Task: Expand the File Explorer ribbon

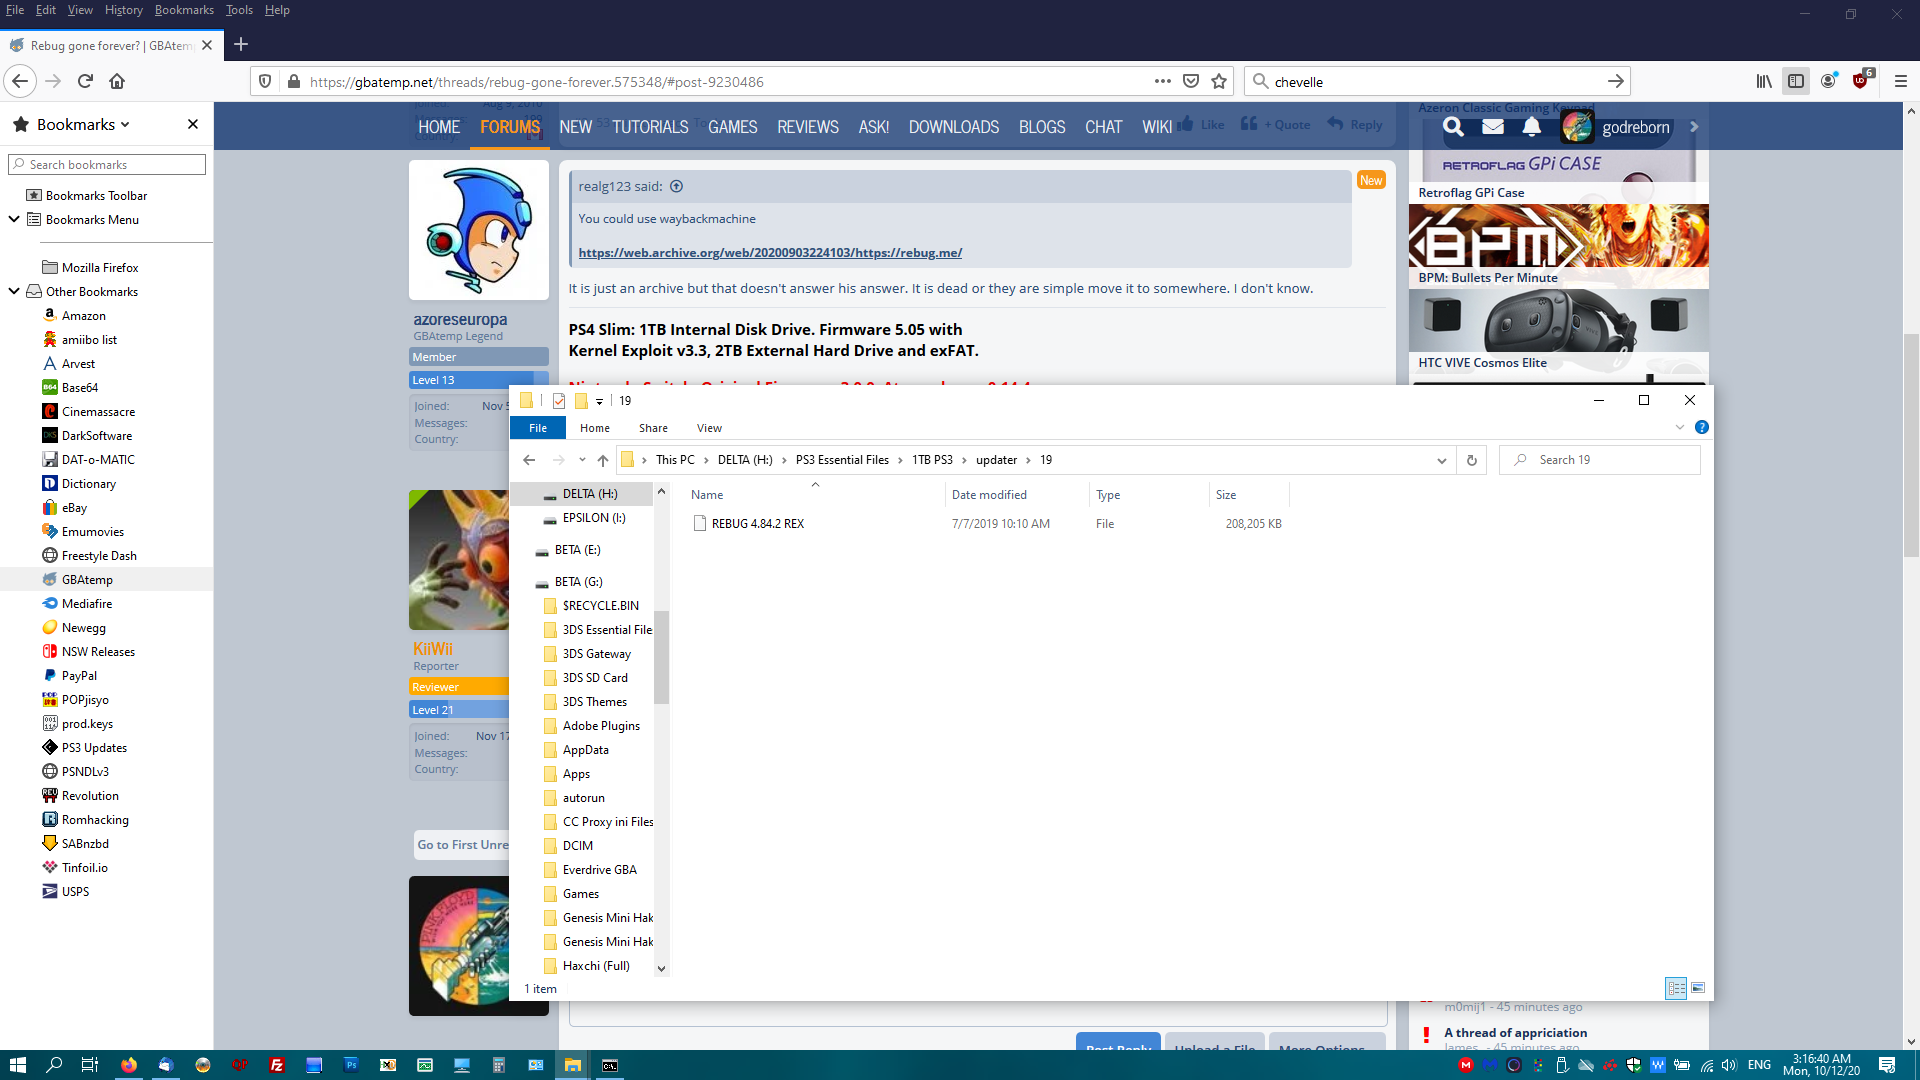Action: coord(1680,427)
